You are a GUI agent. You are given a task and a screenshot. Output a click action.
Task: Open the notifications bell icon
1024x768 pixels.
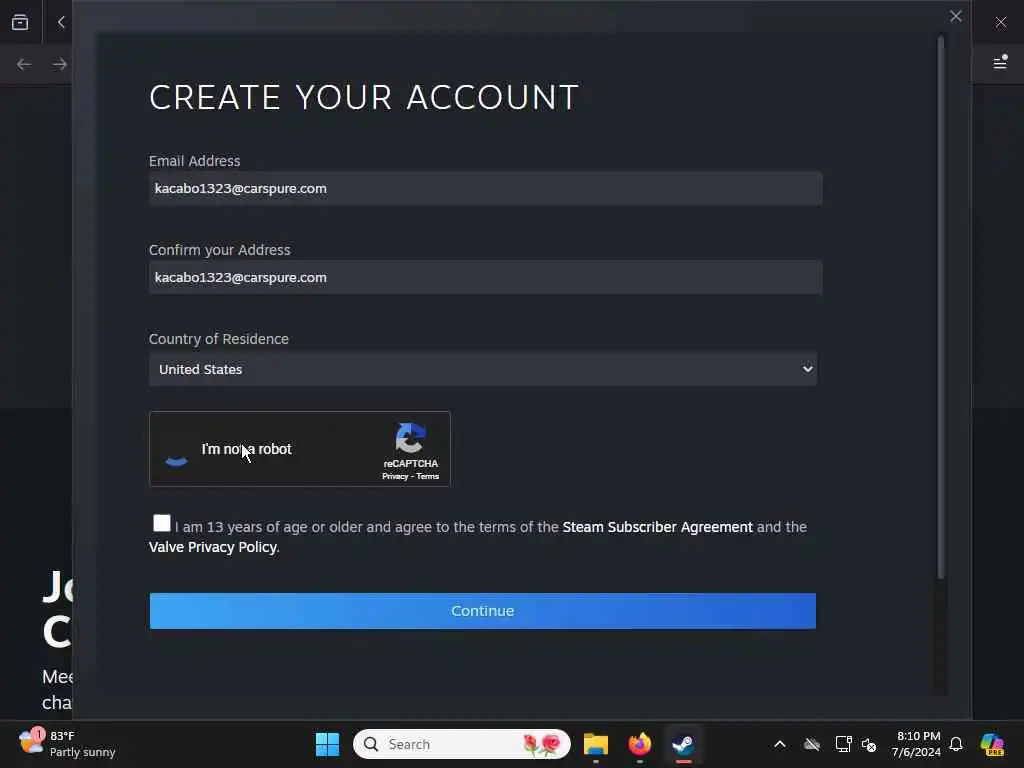pyautogui.click(x=956, y=744)
